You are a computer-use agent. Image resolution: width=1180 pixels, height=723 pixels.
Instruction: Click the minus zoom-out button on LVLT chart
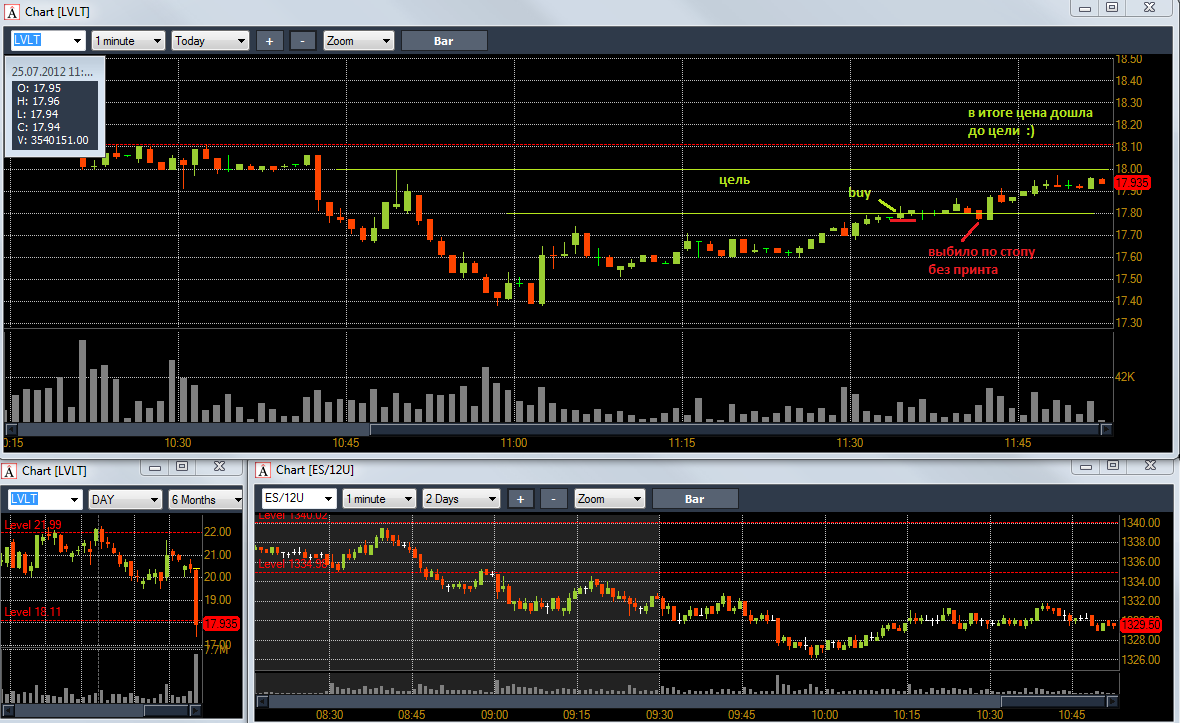tap(303, 41)
